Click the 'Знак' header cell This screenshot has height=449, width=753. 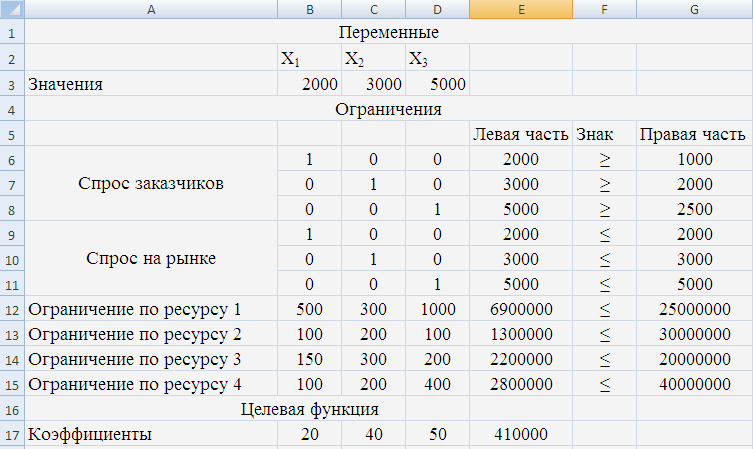click(604, 134)
